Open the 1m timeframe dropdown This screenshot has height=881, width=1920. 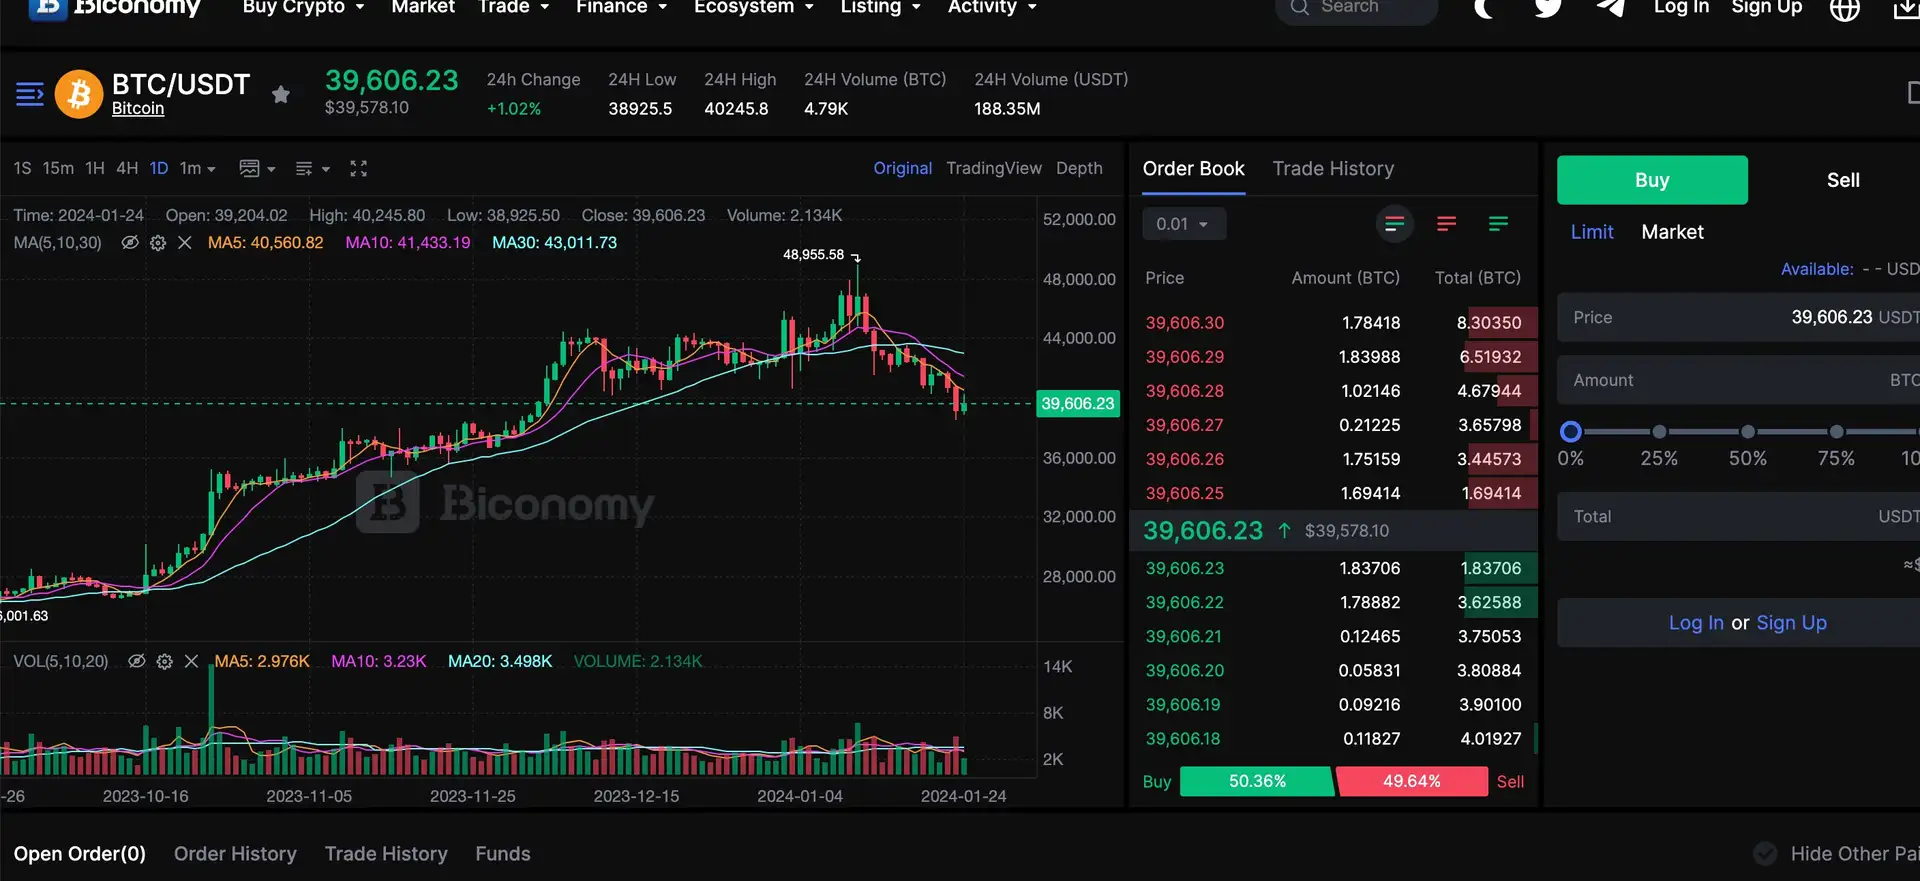pos(197,169)
